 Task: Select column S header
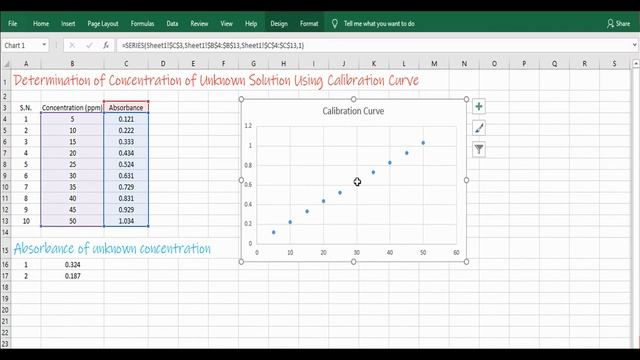pyautogui.click(x=614, y=64)
